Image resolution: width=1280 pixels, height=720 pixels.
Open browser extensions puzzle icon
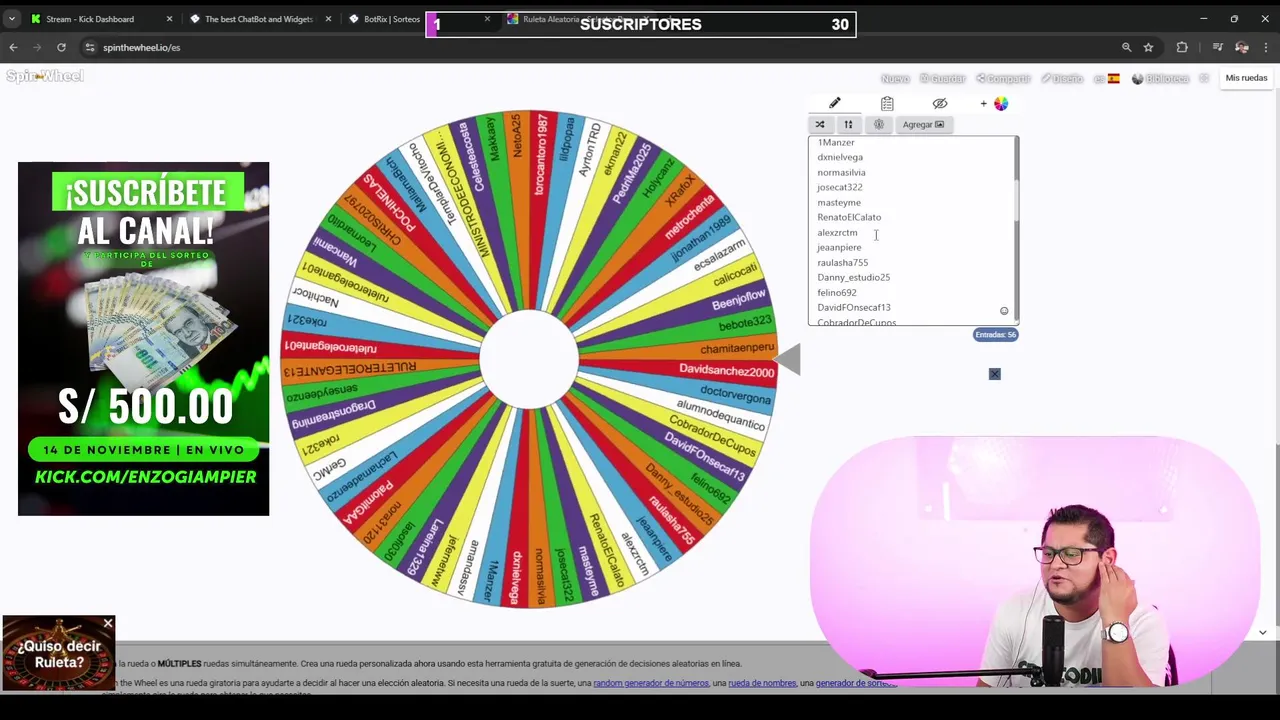point(1182,47)
